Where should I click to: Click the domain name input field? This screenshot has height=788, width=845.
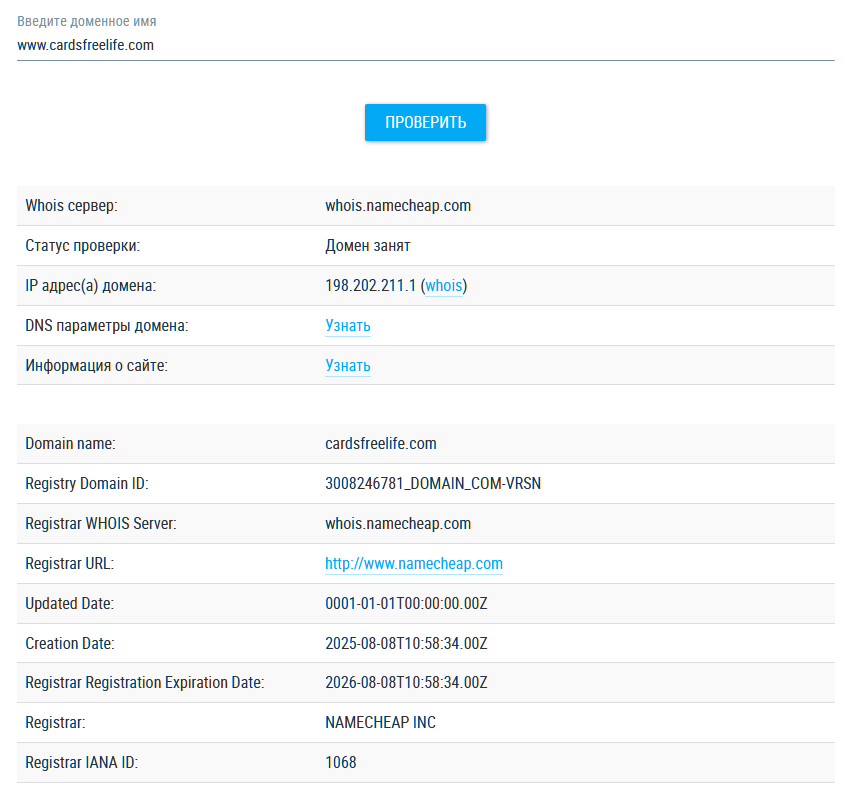(x=425, y=45)
